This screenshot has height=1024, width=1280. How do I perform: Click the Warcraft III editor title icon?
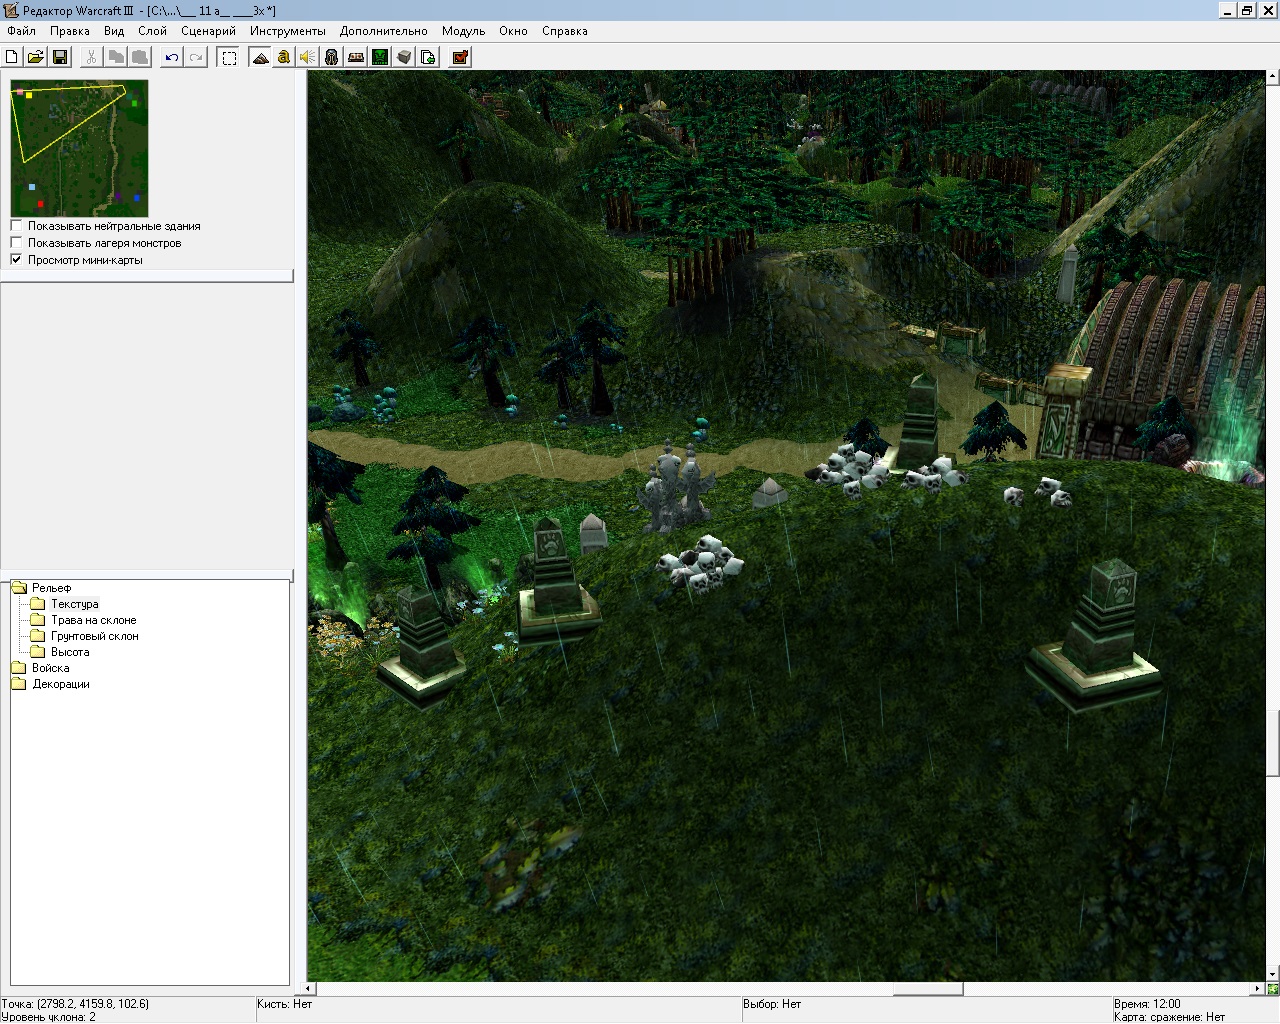(x=11, y=10)
